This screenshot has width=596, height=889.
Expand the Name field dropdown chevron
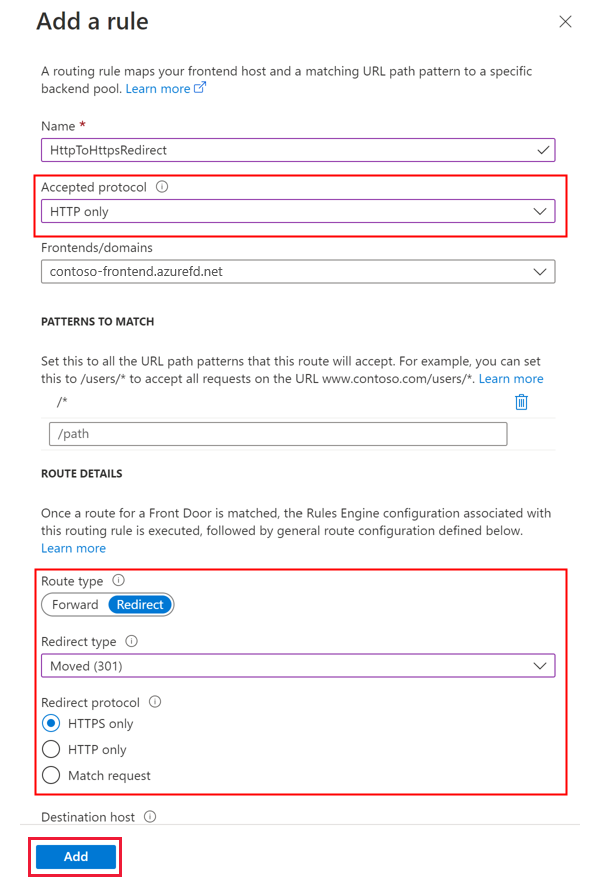(540, 149)
